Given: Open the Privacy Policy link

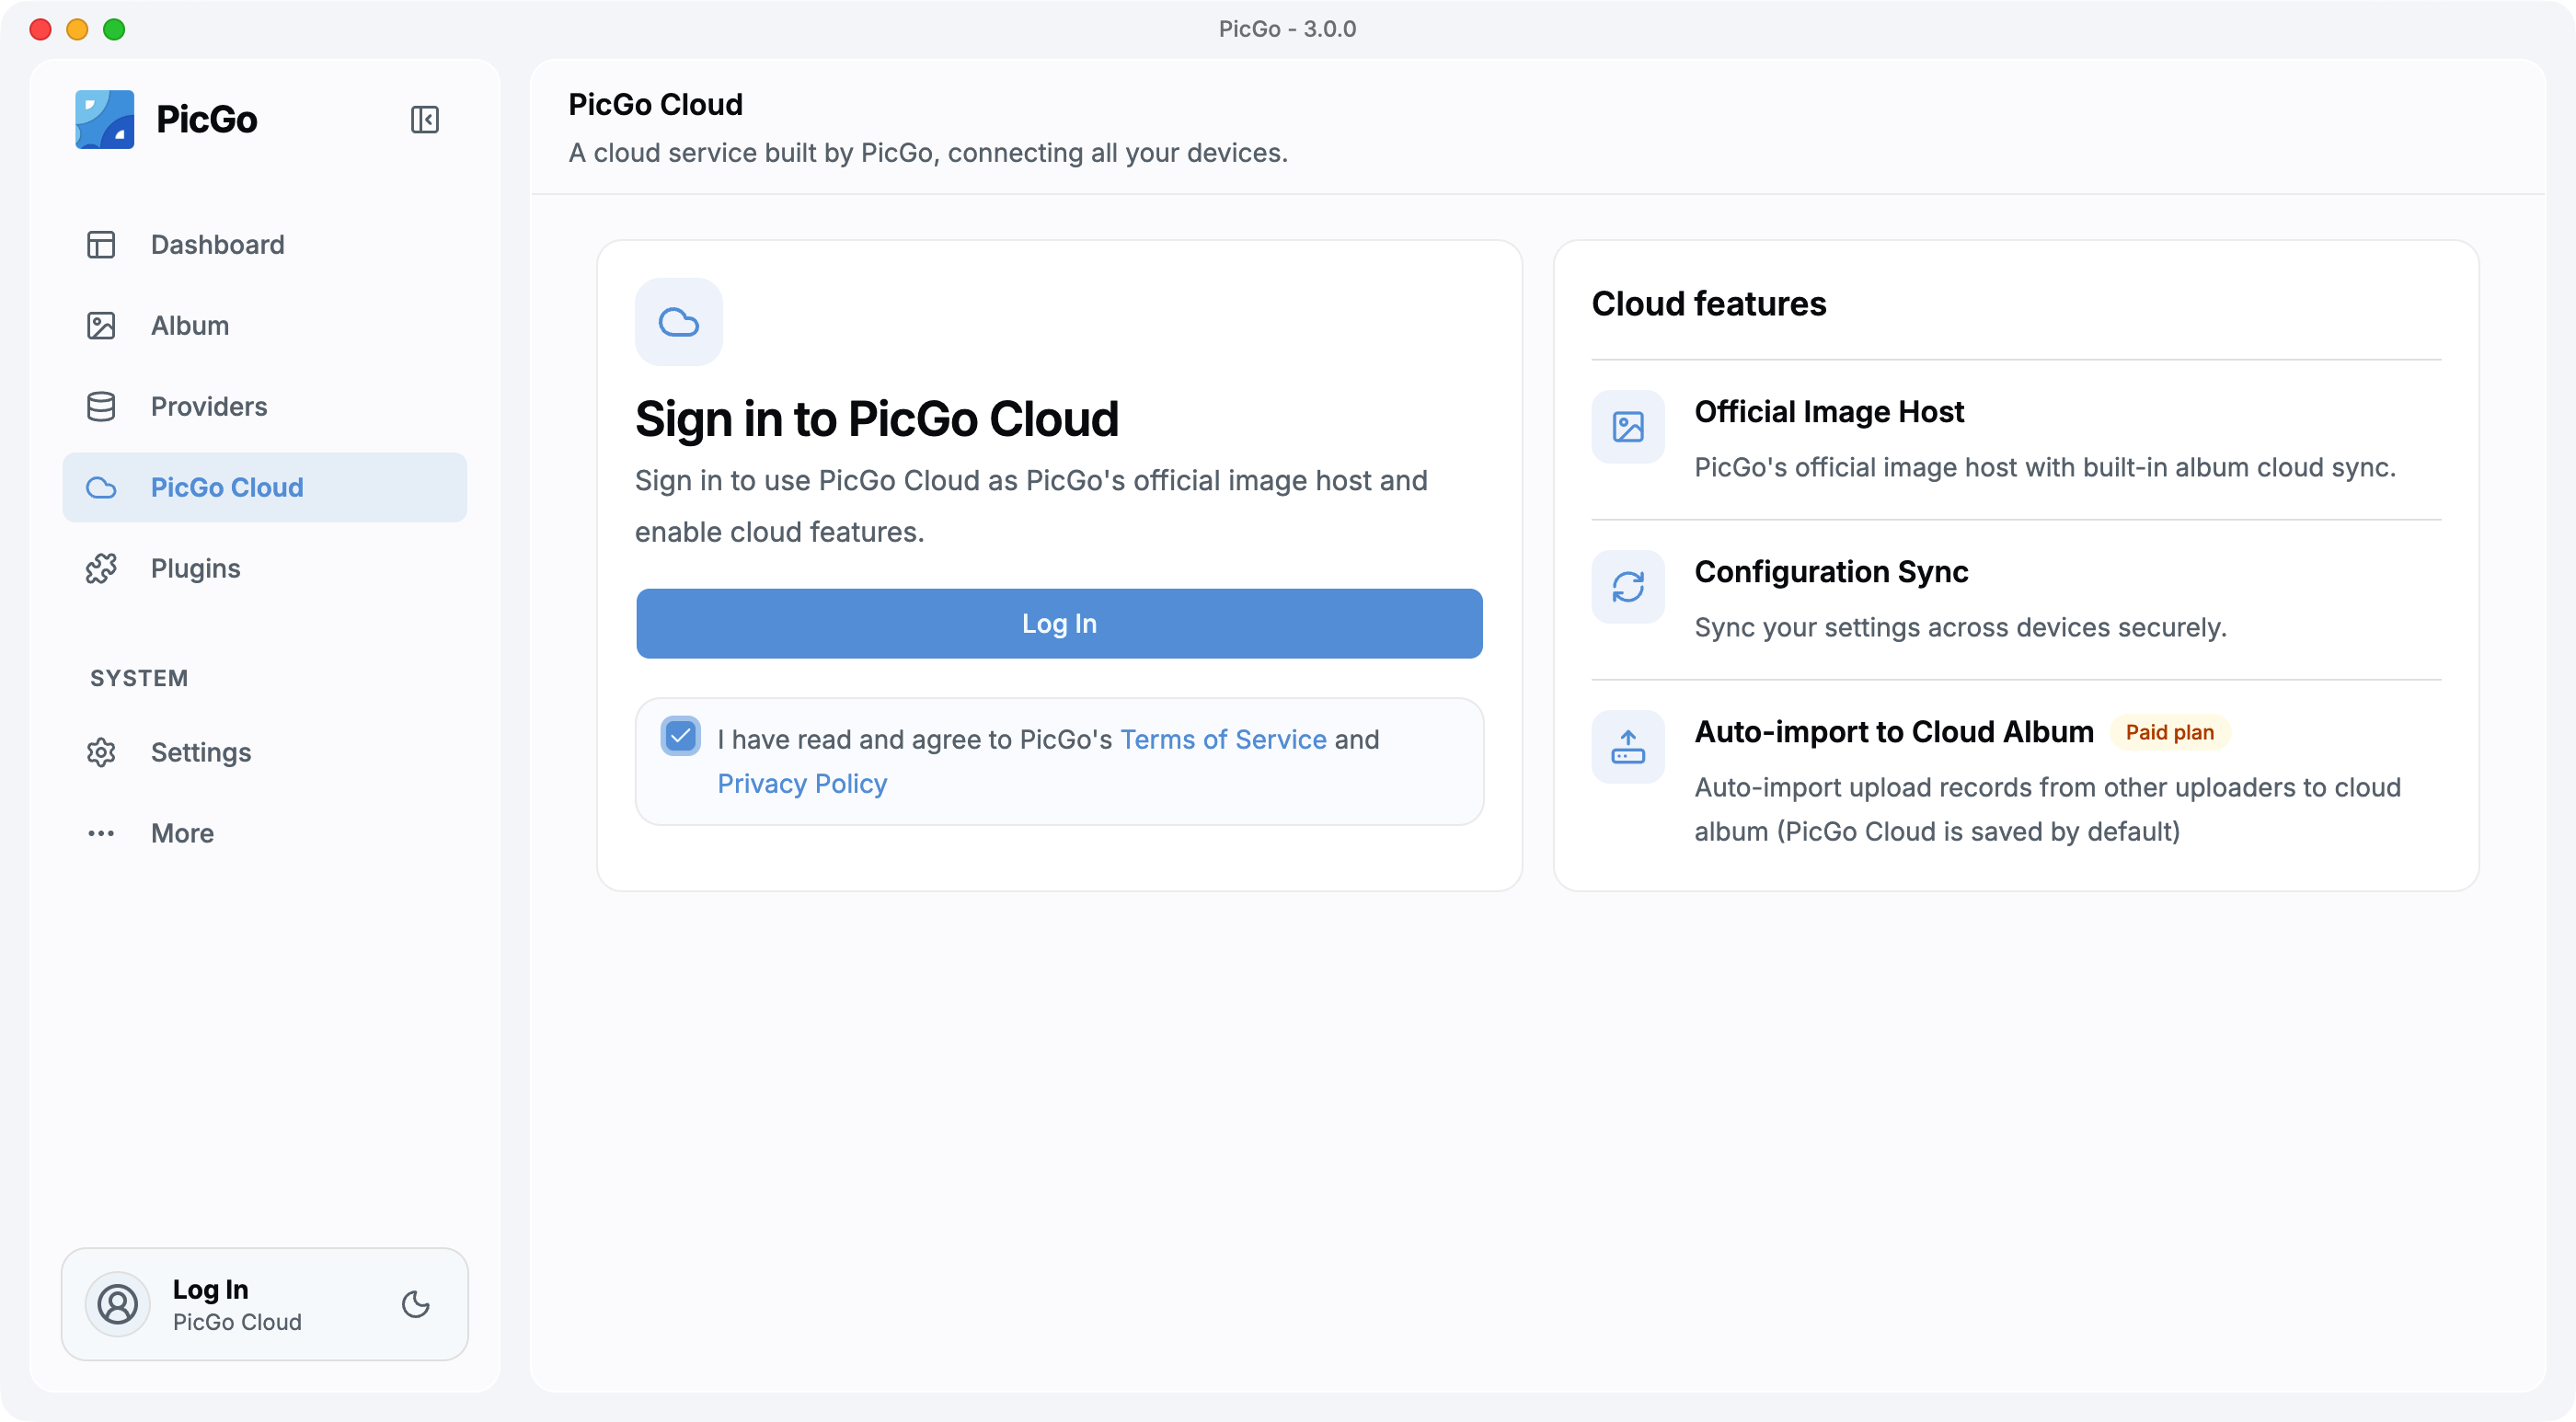Looking at the screenshot, I should click(802, 784).
